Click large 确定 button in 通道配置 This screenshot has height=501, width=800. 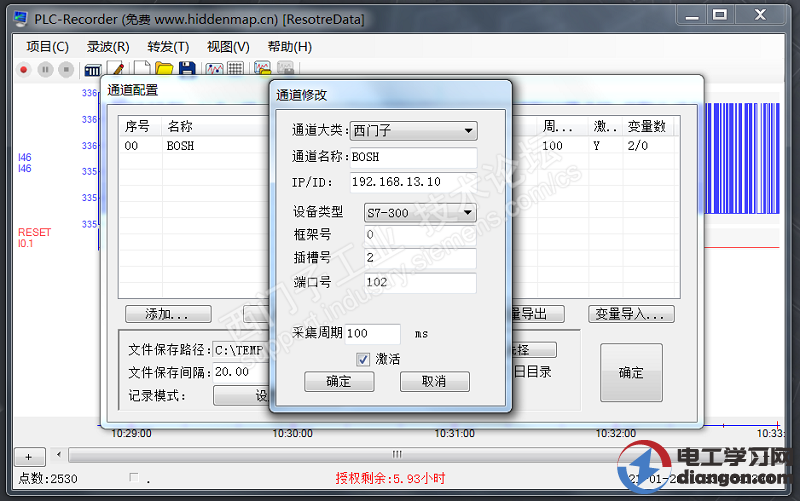pyautogui.click(x=631, y=372)
